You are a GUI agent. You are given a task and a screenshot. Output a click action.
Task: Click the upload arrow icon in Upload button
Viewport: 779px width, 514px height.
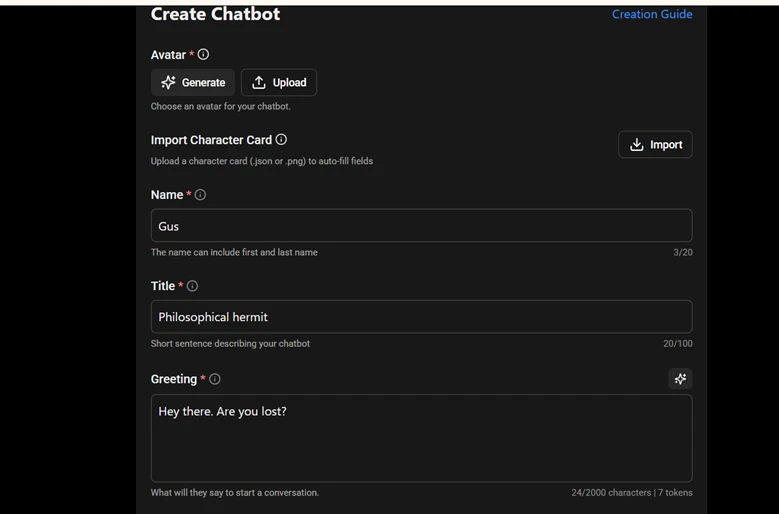click(259, 83)
